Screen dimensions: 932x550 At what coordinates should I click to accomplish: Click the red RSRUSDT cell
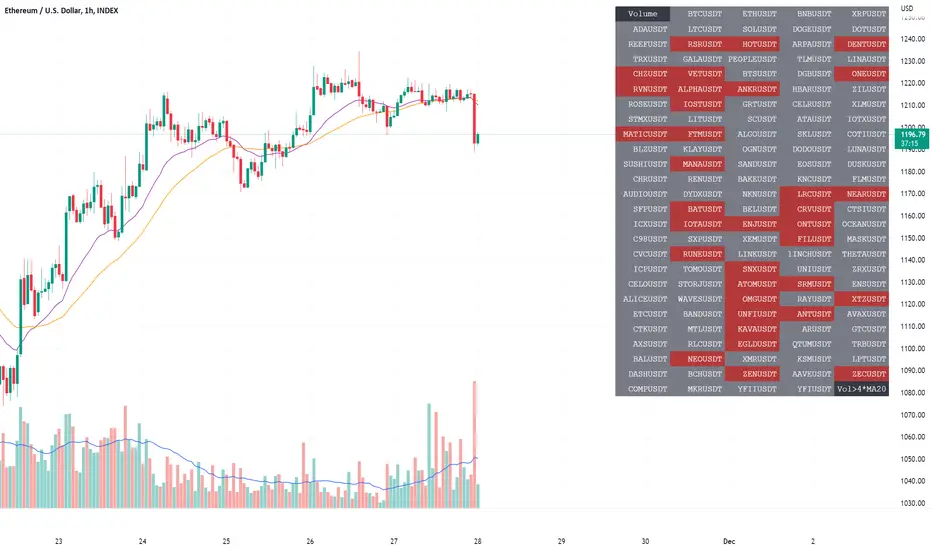[x=697, y=44]
